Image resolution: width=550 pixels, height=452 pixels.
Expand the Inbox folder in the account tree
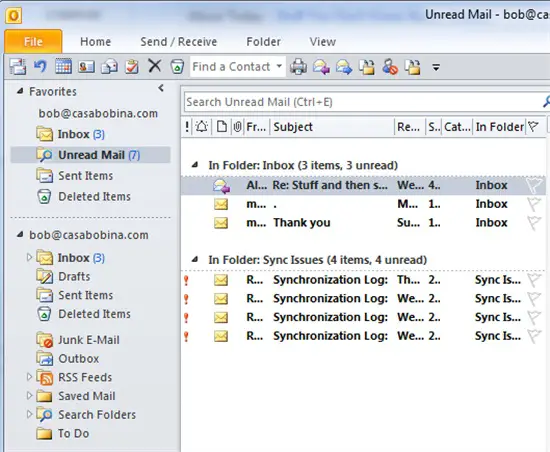29,258
